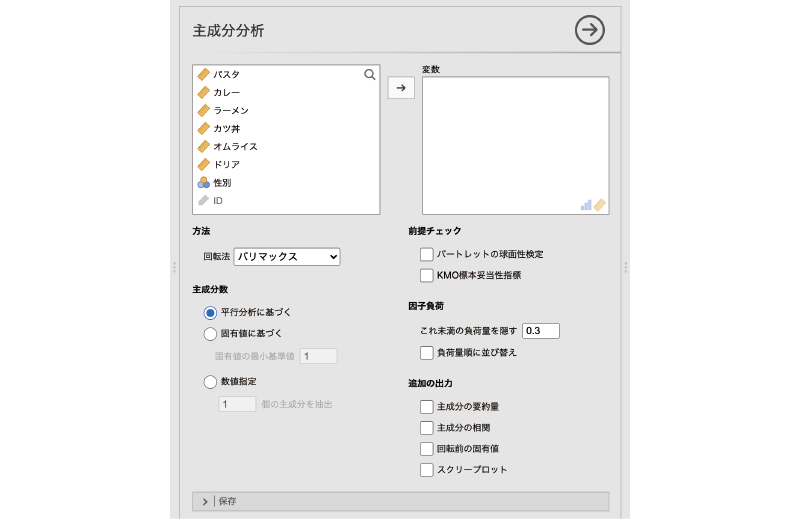
Task: Click the circled arrow to collapse options
Action: pos(589,30)
